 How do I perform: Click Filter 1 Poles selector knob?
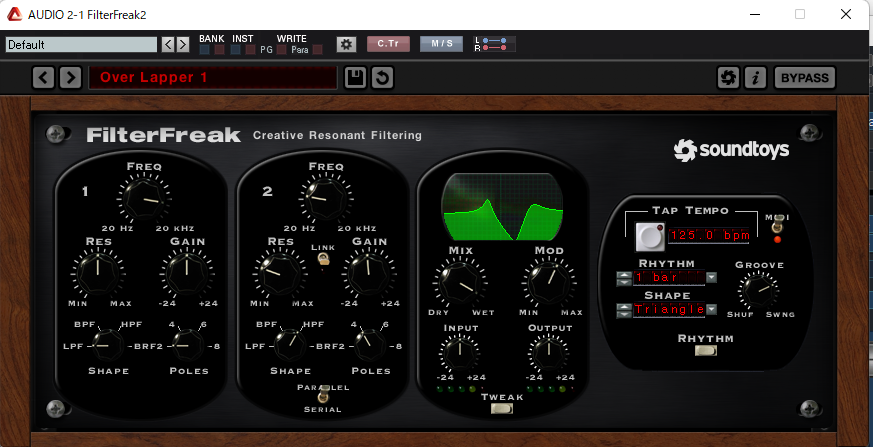click(x=188, y=346)
